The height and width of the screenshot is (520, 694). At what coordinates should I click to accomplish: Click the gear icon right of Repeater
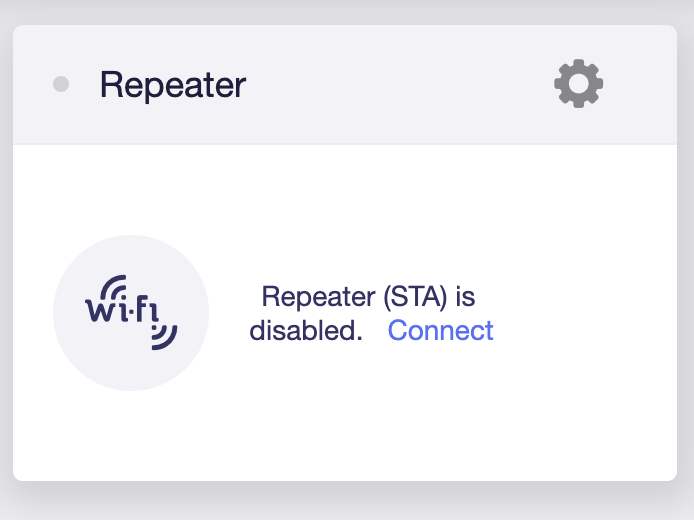tap(578, 84)
